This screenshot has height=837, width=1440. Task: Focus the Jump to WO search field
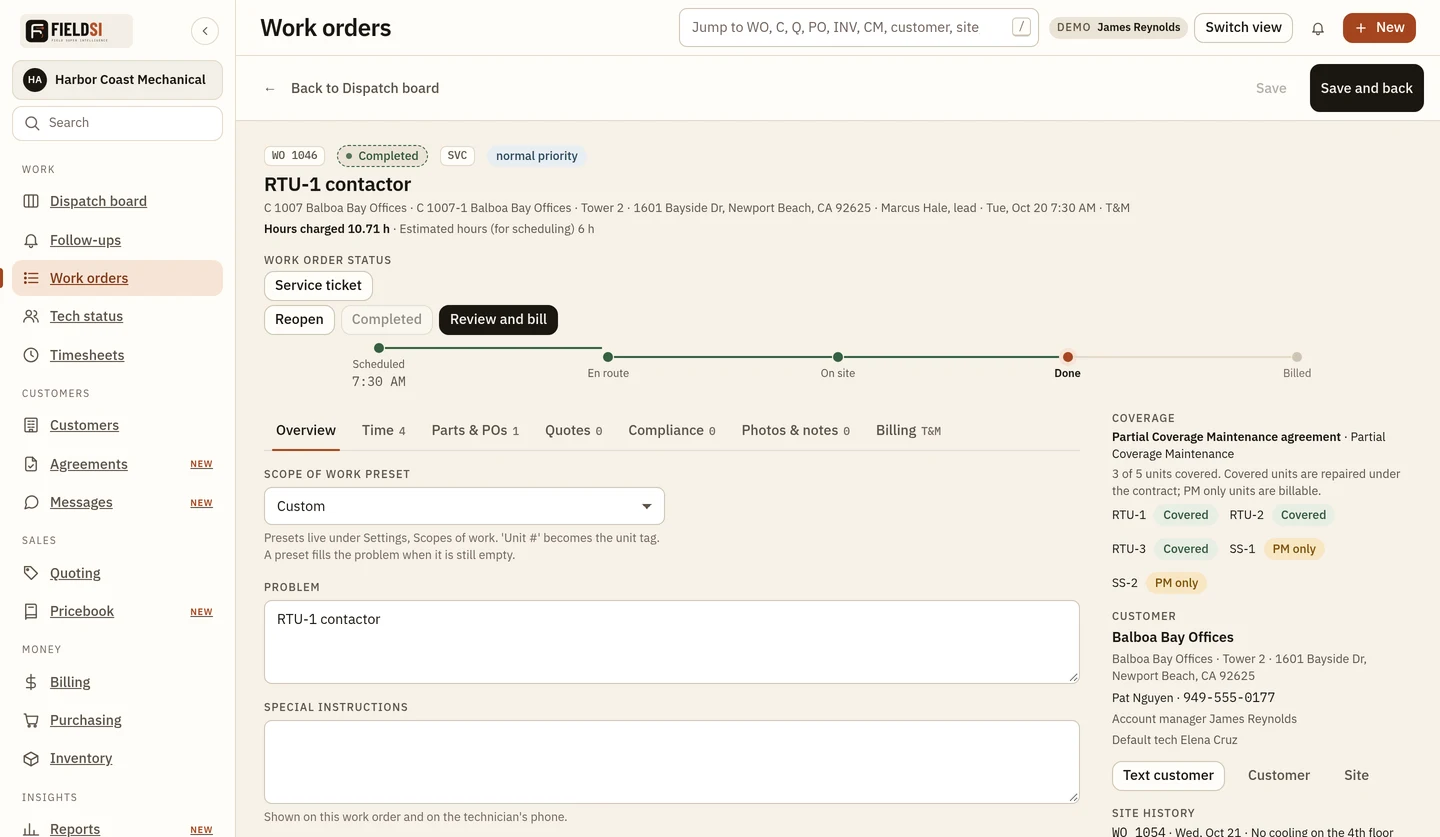858,27
